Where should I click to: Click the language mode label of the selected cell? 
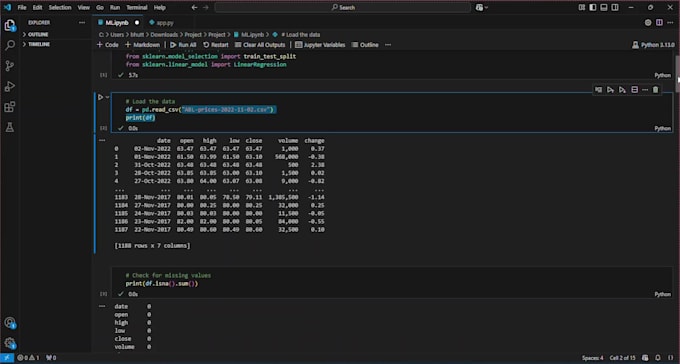point(662,128)
